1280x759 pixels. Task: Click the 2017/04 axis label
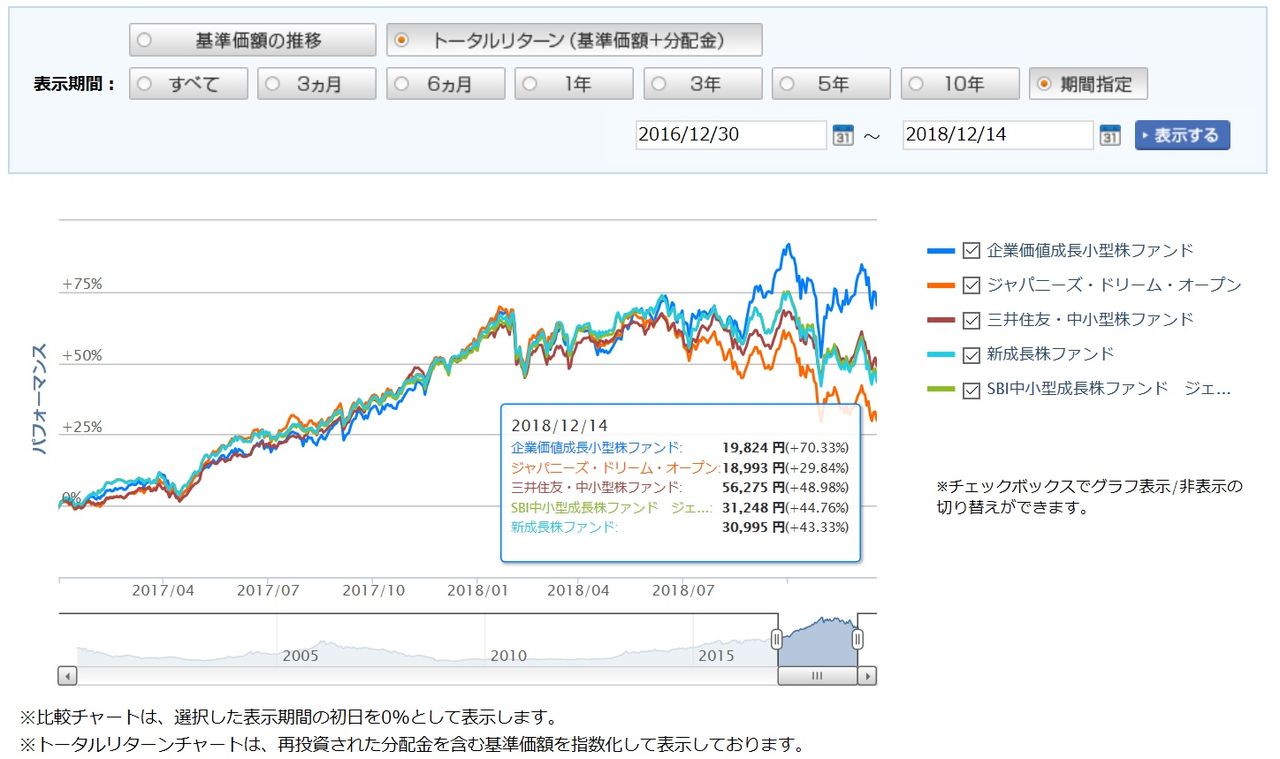click(163, 590)
